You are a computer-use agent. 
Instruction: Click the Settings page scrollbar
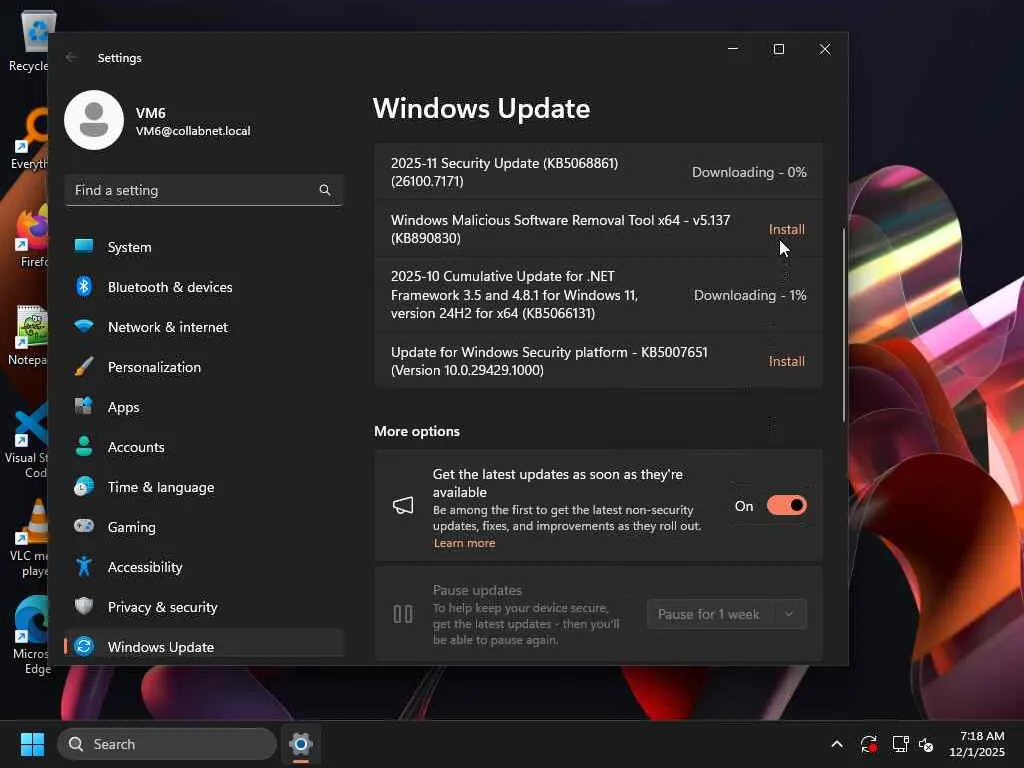pos(844,325)
